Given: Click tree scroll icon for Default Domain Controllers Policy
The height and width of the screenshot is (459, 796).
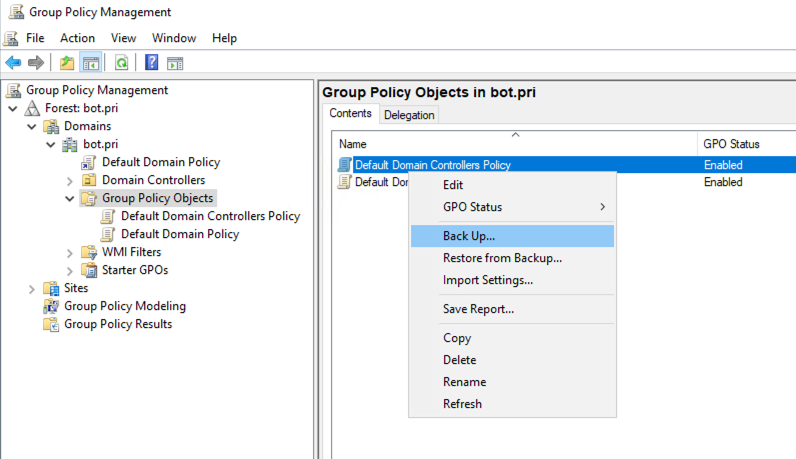Looking at the screenshot, I should 108,216.
